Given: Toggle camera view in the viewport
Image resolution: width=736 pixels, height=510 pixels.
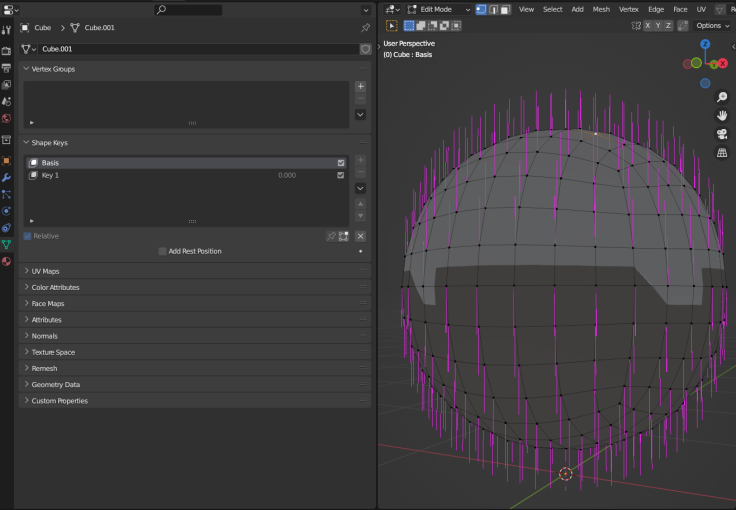Looking at the screenshot, I should (x=722, y=134).
